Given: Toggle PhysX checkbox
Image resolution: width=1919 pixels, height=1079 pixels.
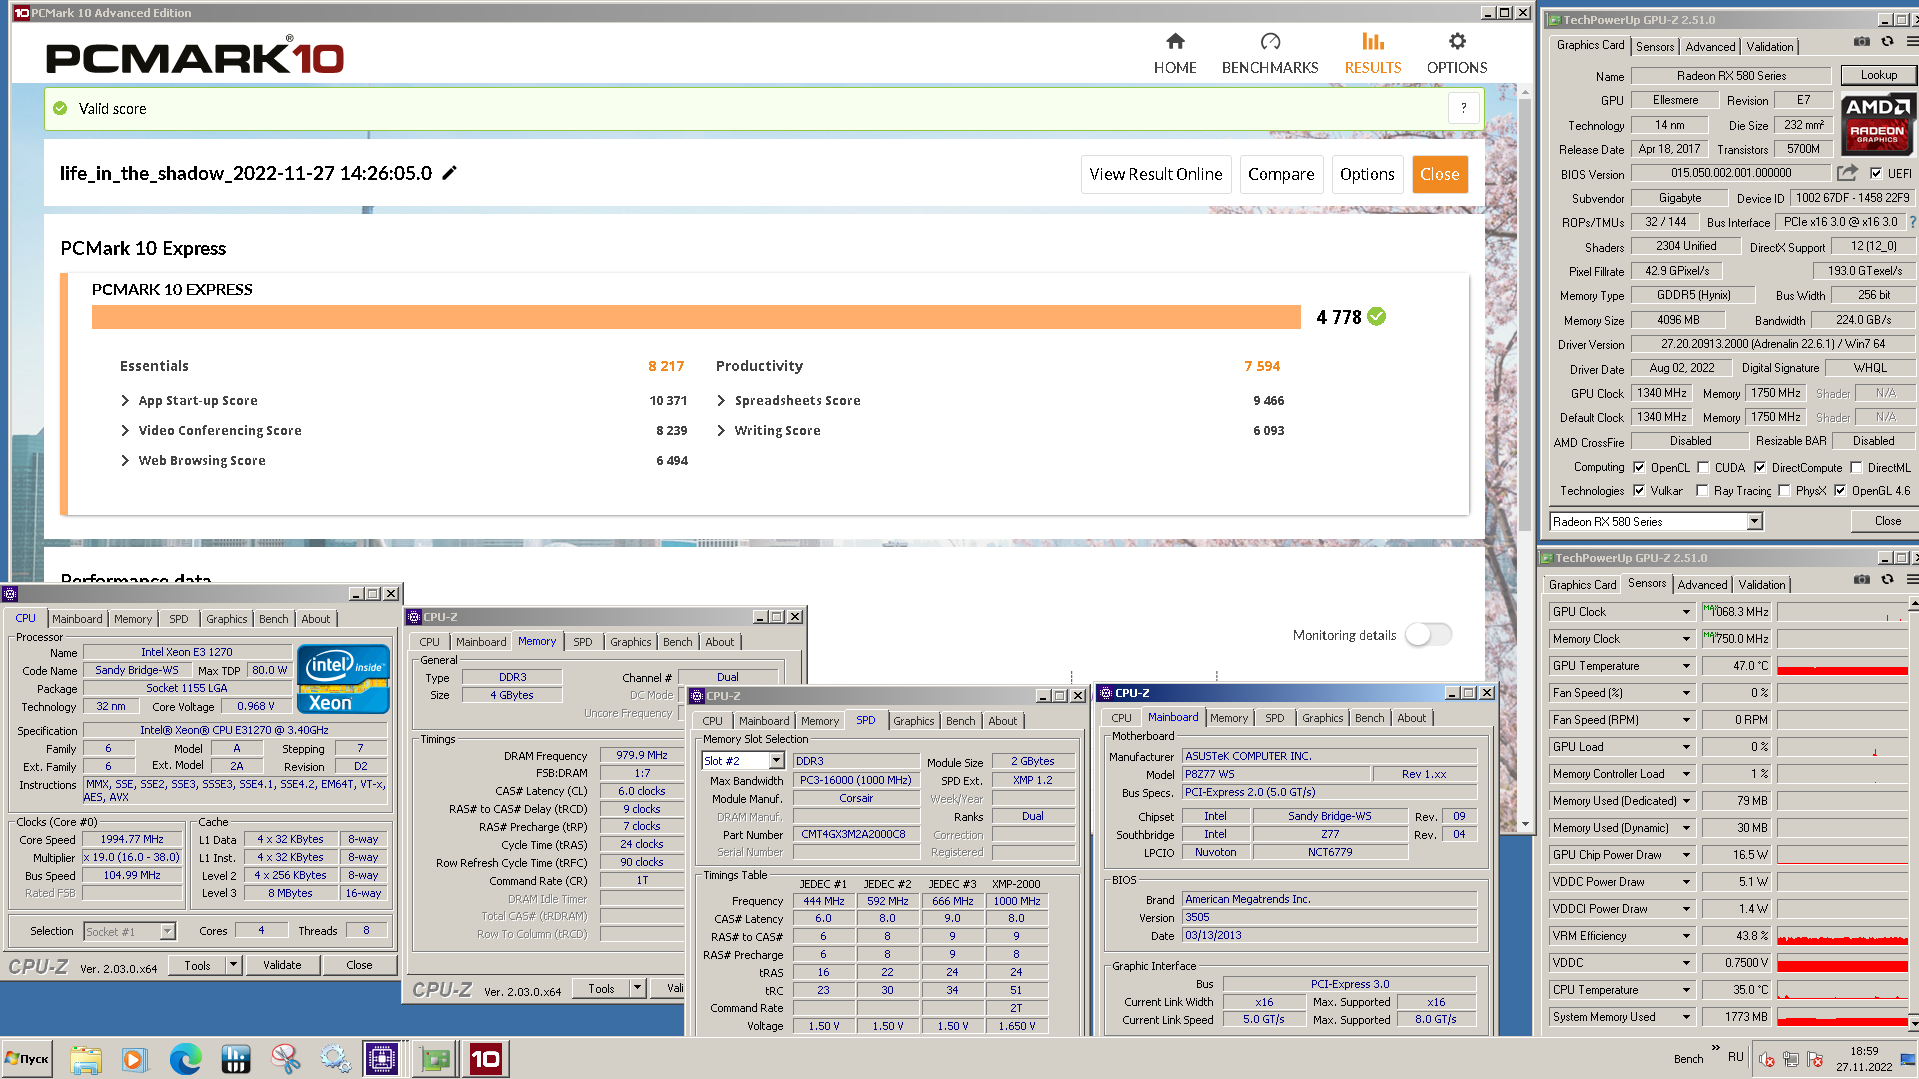Looking at the screenshot, I should pyautogui.click(x=1784, y=490).
